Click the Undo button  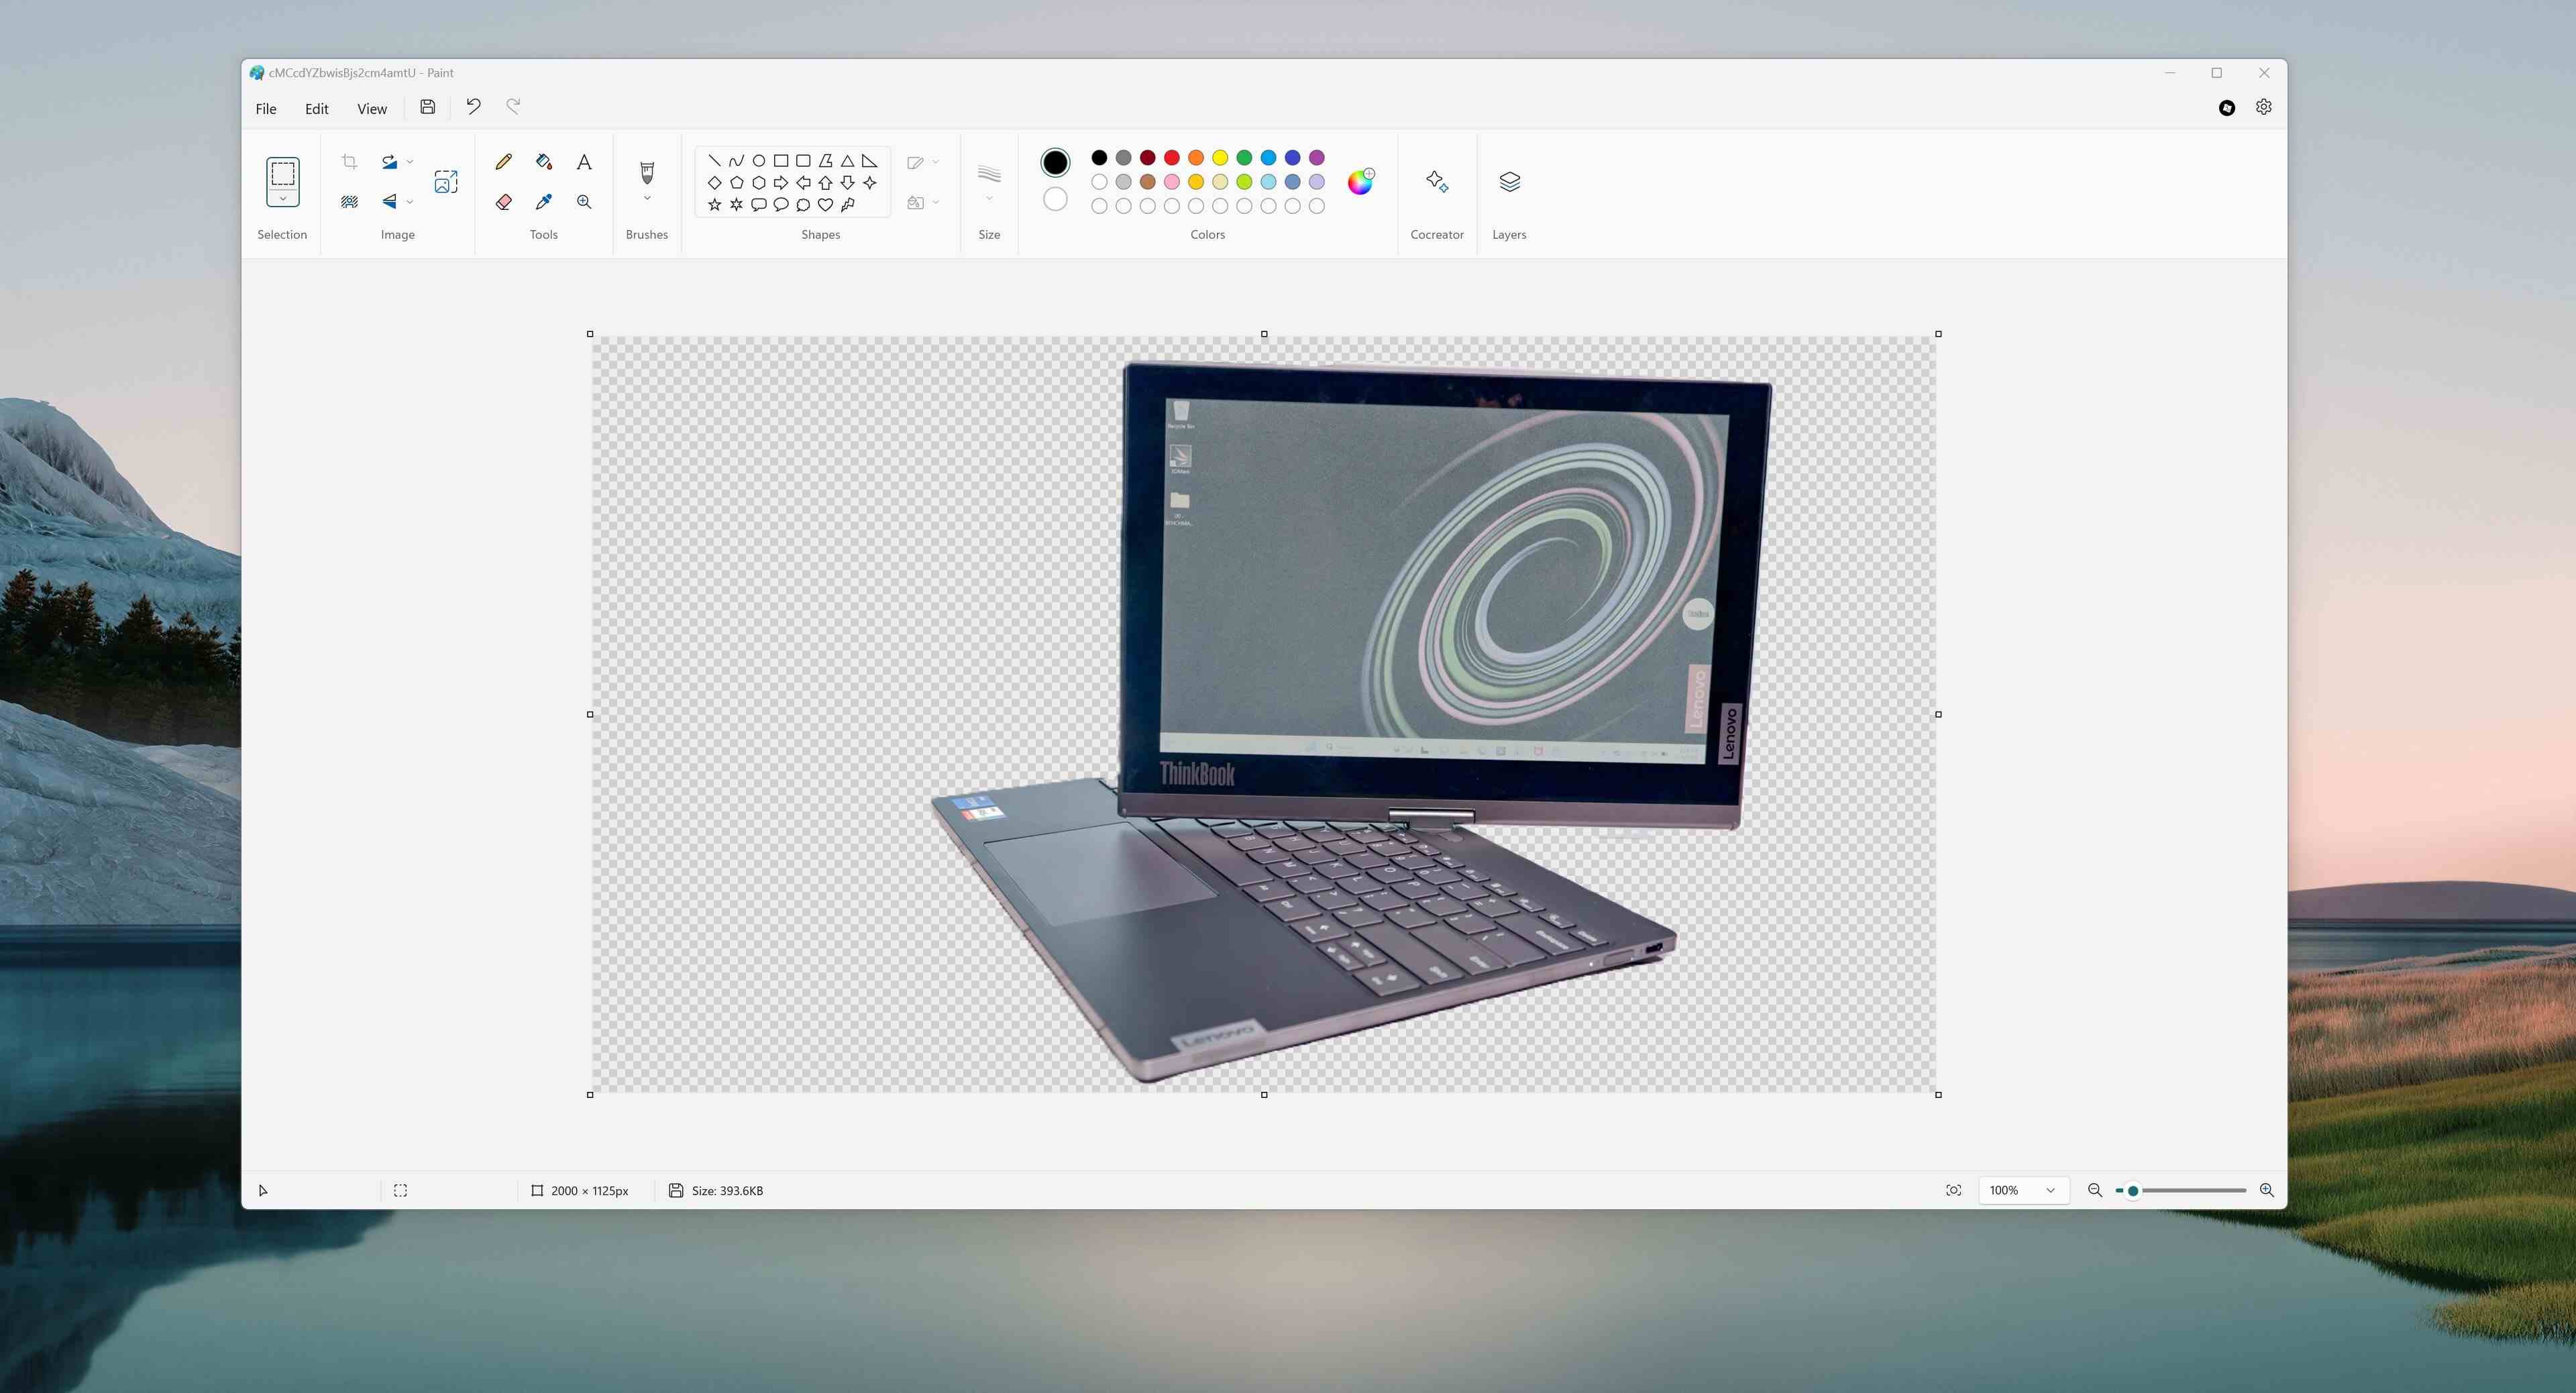[474, 108]
